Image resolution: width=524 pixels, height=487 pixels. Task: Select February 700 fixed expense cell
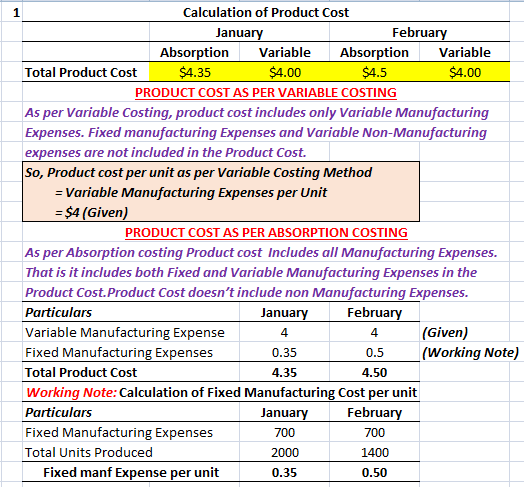tap(374, 433)
